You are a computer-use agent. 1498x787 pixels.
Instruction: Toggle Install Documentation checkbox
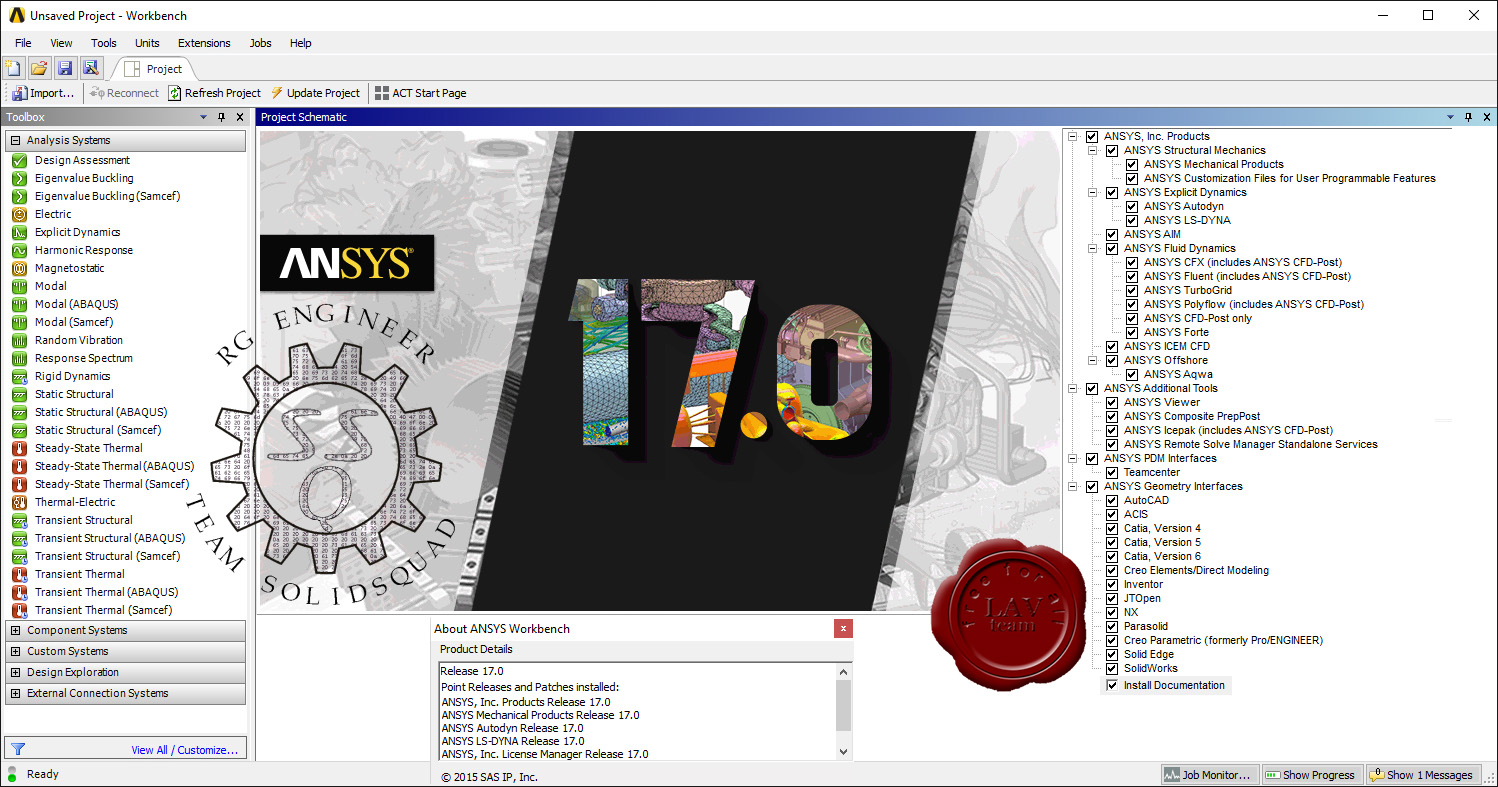[x=1112, y=685]
